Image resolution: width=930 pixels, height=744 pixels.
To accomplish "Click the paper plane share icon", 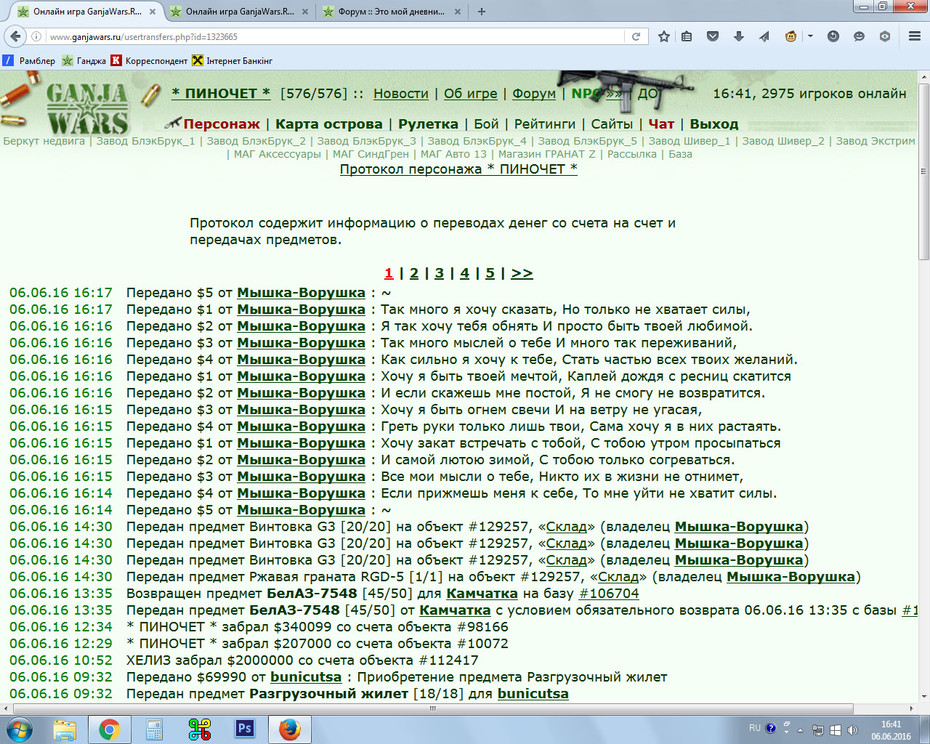I will 764,36.
